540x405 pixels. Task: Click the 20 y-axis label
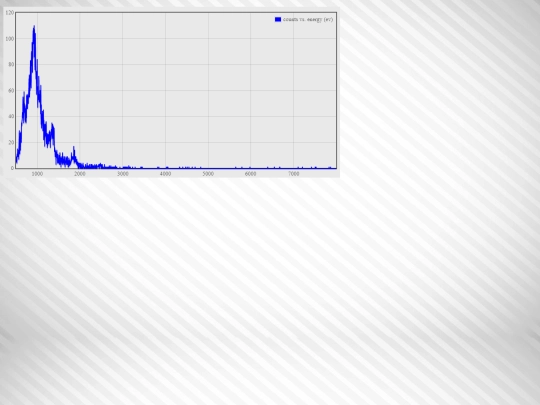pyautogui.click(x=11, y=142)
